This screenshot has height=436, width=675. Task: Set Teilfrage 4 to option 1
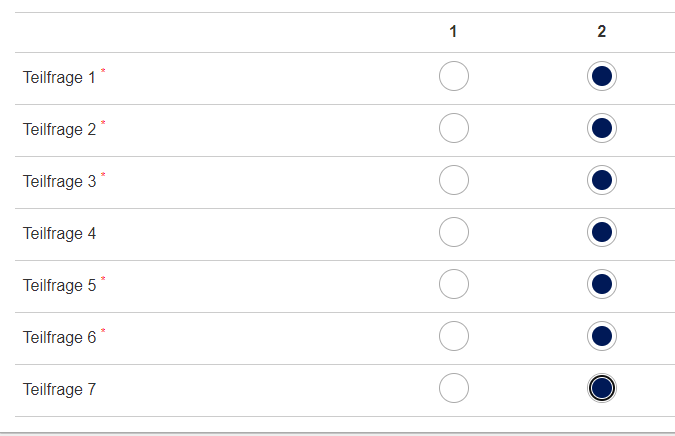[454, 232]
